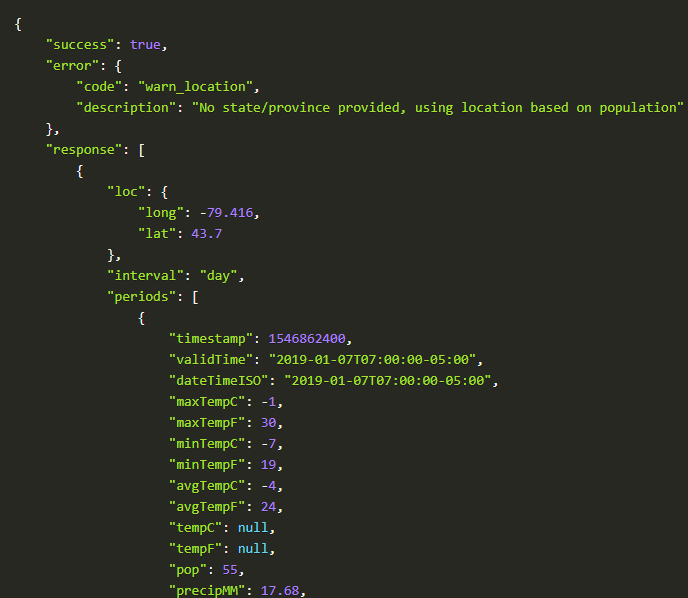Click the "avgTempC" key
Screen dimensions: 688x598
207,486
